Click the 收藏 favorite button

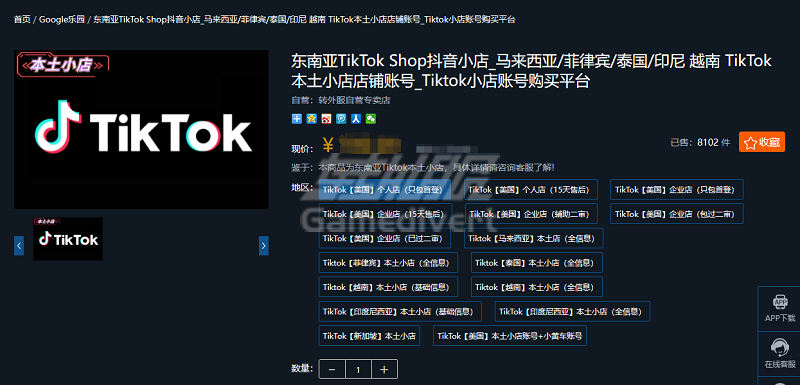point(762,142)
